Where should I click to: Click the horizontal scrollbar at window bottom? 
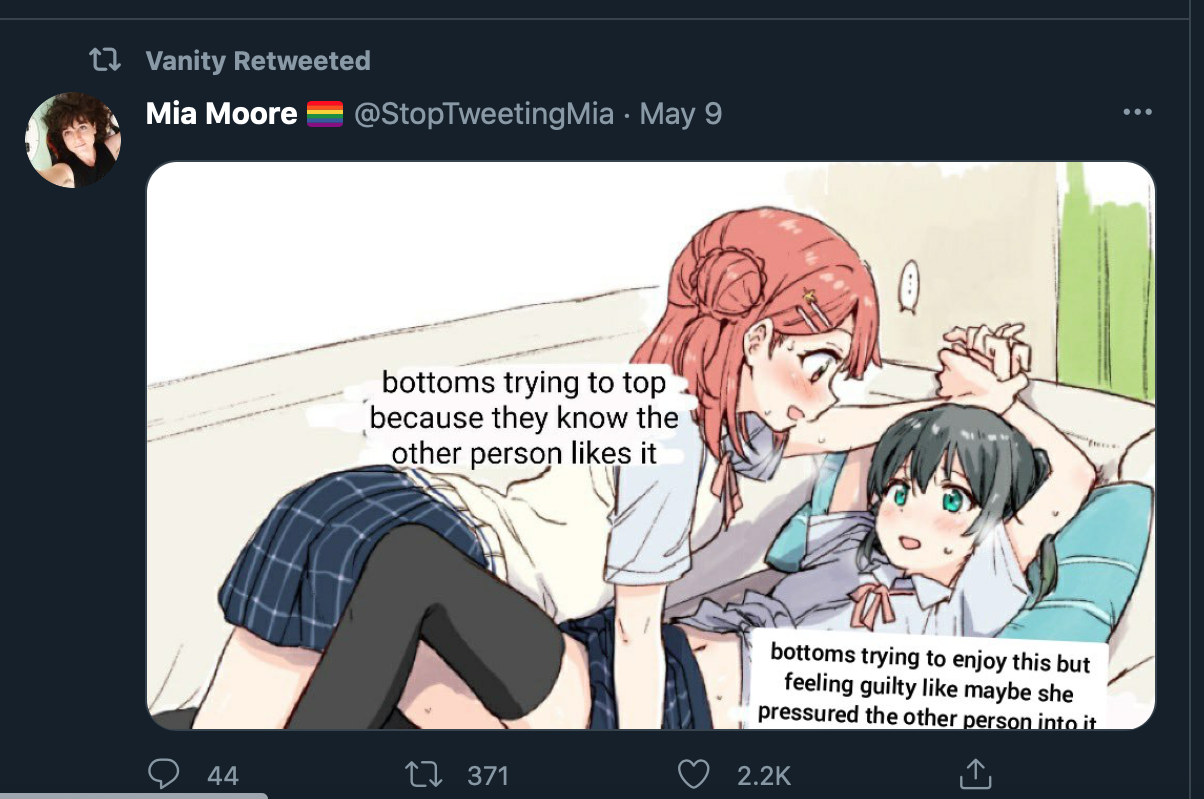(x=134, y=796)
